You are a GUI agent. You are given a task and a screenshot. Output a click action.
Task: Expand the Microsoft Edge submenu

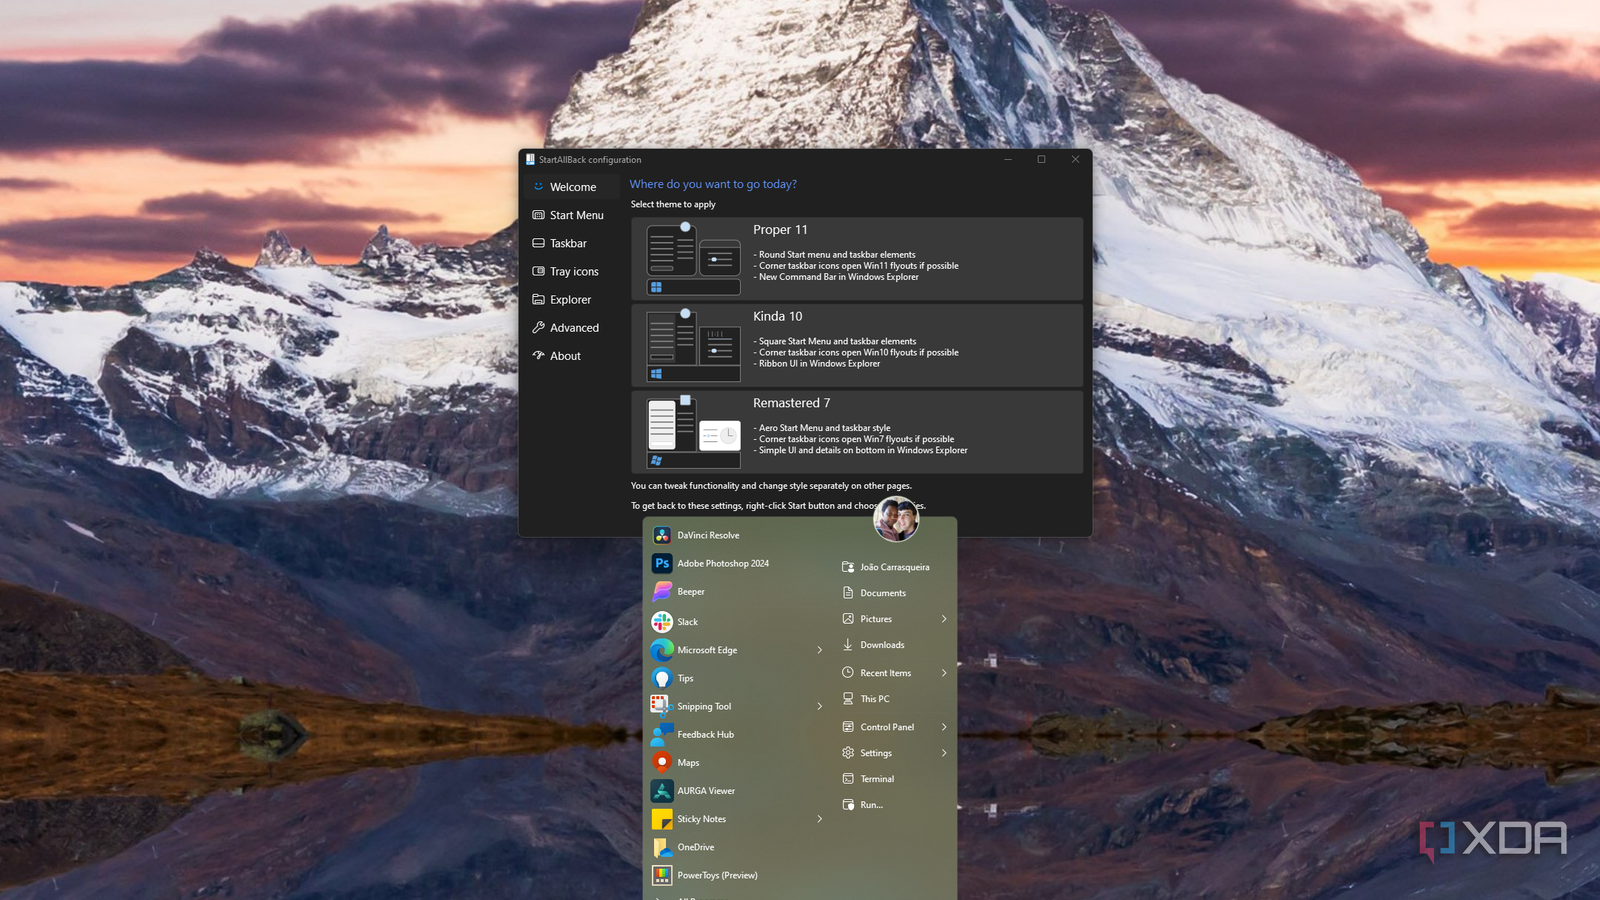coord(820,650)
